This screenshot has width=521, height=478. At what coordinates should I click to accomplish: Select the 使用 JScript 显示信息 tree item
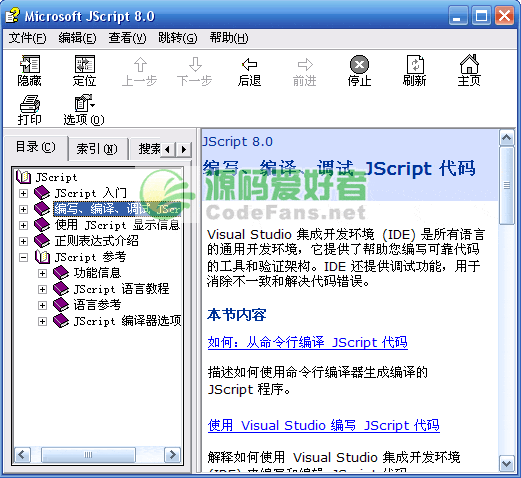pyautogui.click(x=117, y=225)
